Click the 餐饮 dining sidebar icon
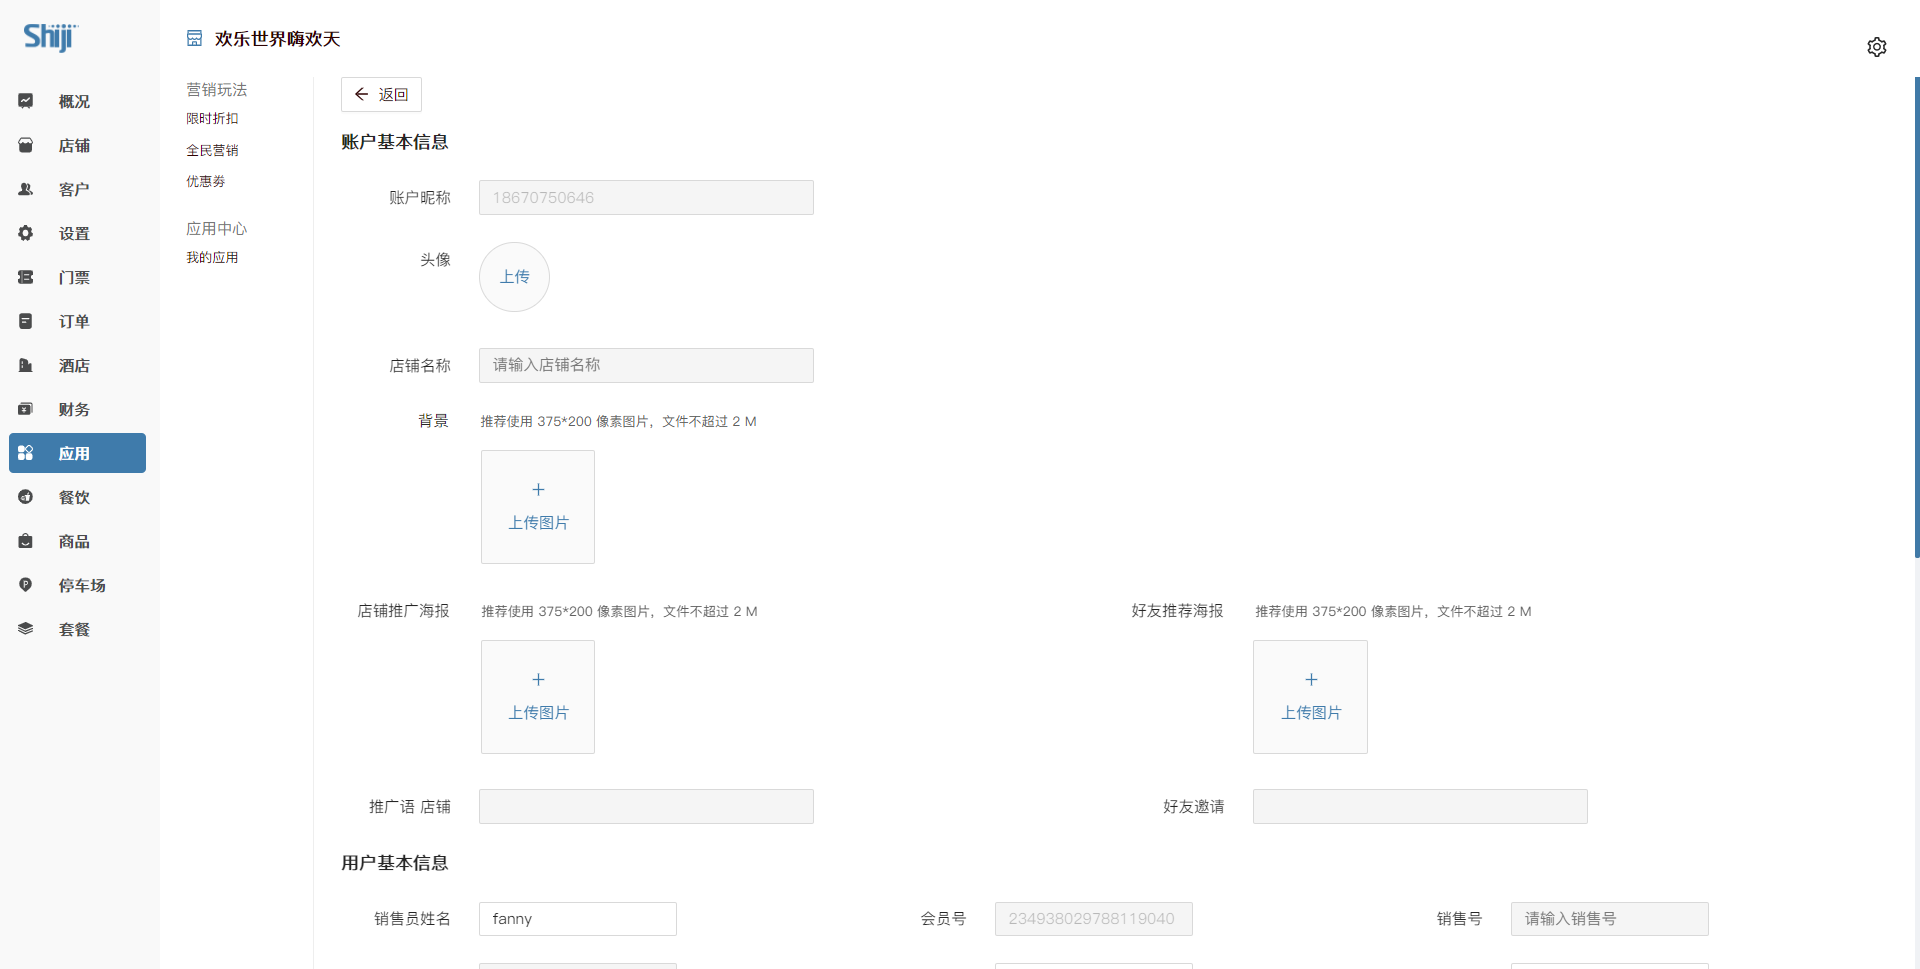Image resolution: width=1920 pixels, height=969 pixels. pyautogui.click(x=26, y=497)
